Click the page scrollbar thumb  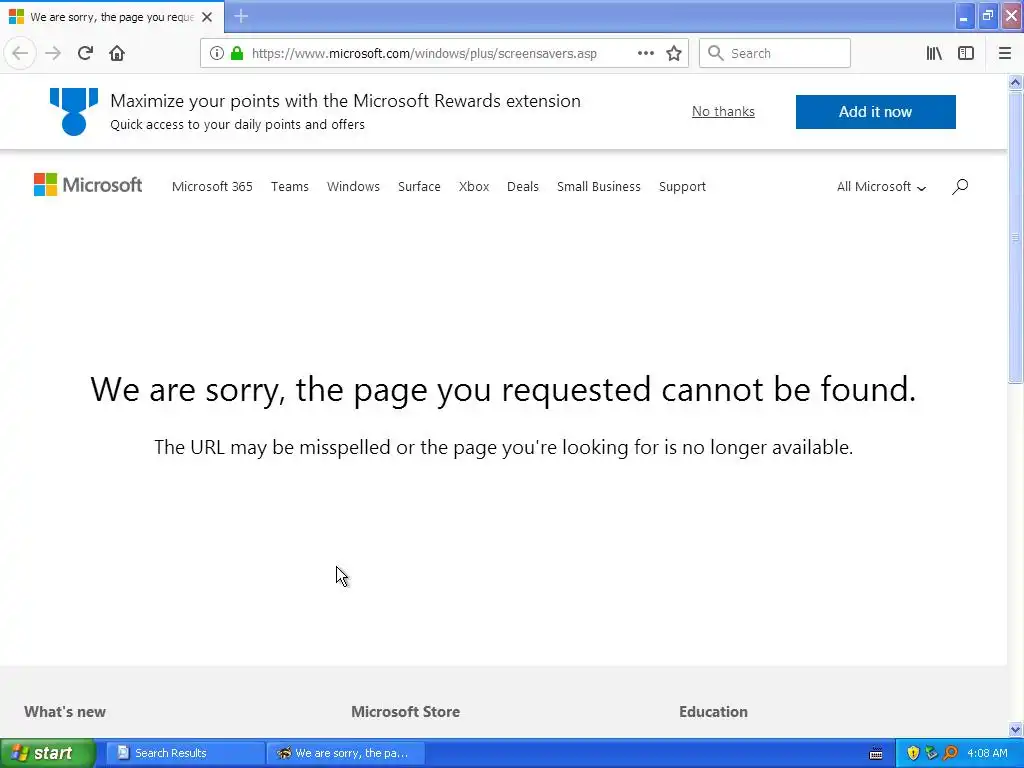pos(1015,237)
